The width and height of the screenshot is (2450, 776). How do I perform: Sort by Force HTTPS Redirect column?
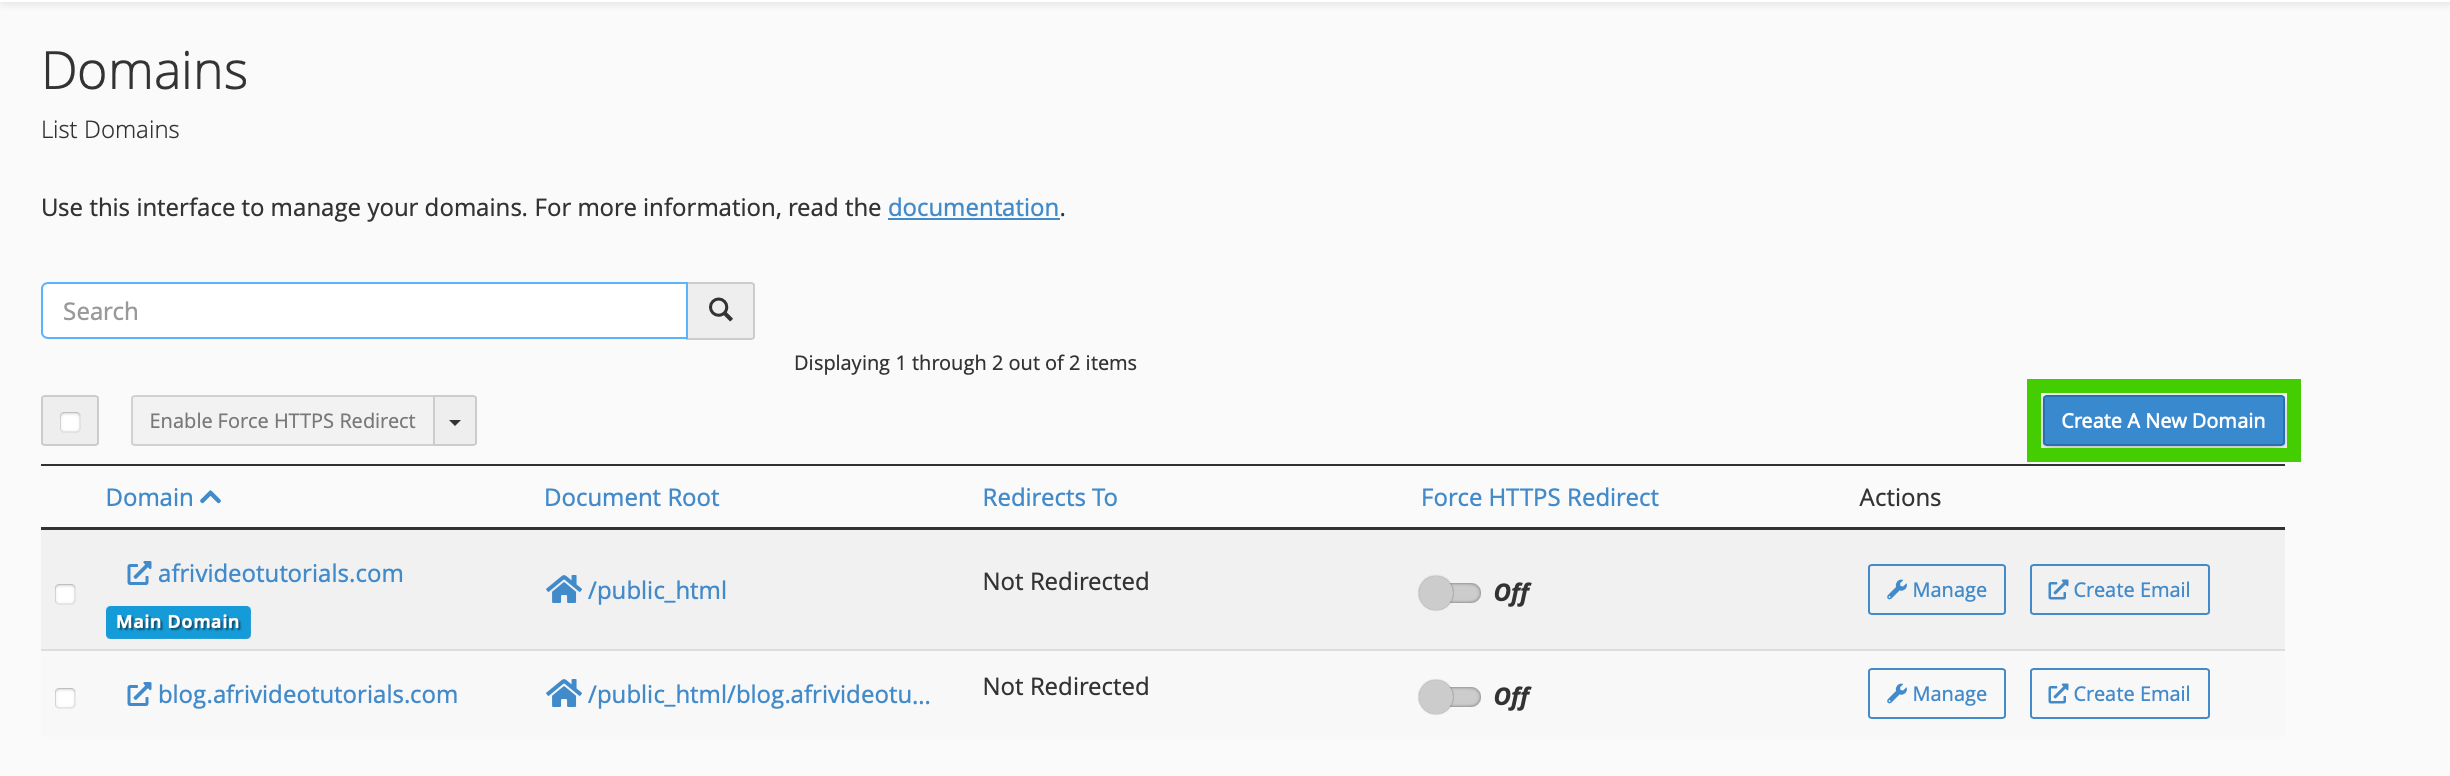[1539, 497]
